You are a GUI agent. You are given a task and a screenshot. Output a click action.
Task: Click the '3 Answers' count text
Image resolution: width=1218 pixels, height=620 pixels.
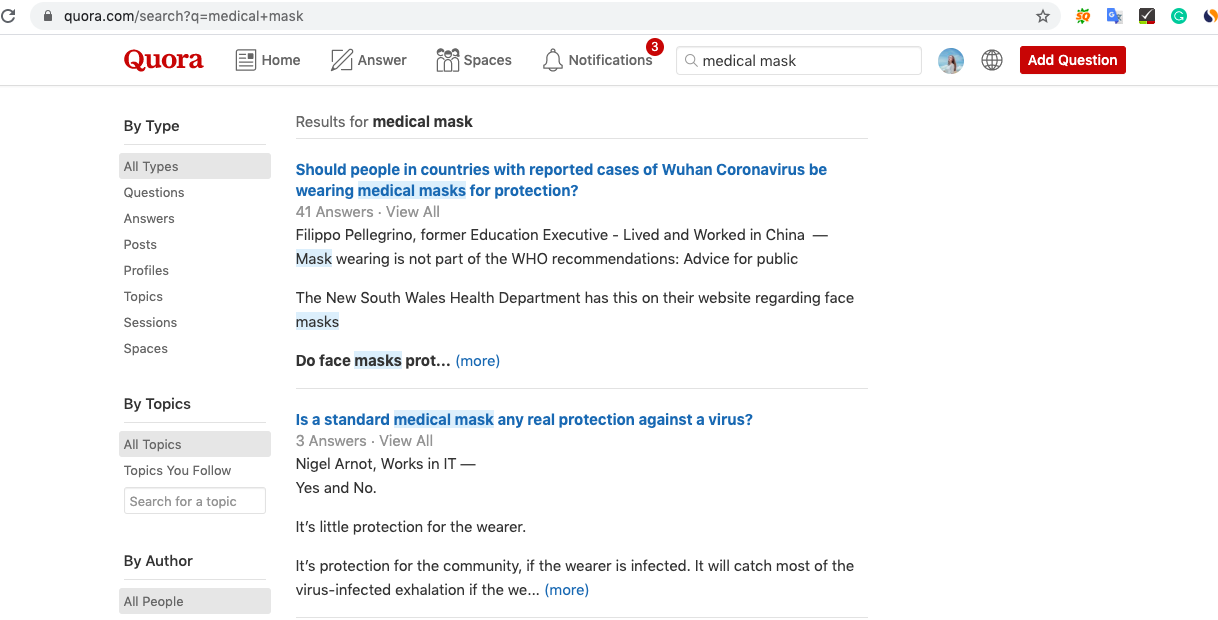[x=331, y=441]
